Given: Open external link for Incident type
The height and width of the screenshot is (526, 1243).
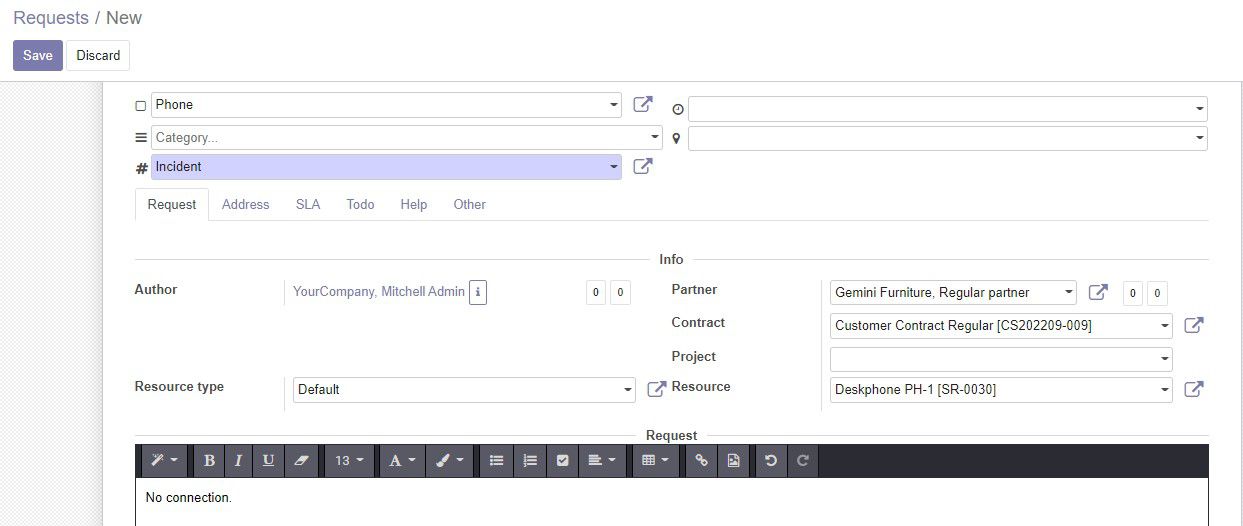Looking at the screenshot, I should coord(643,166).
